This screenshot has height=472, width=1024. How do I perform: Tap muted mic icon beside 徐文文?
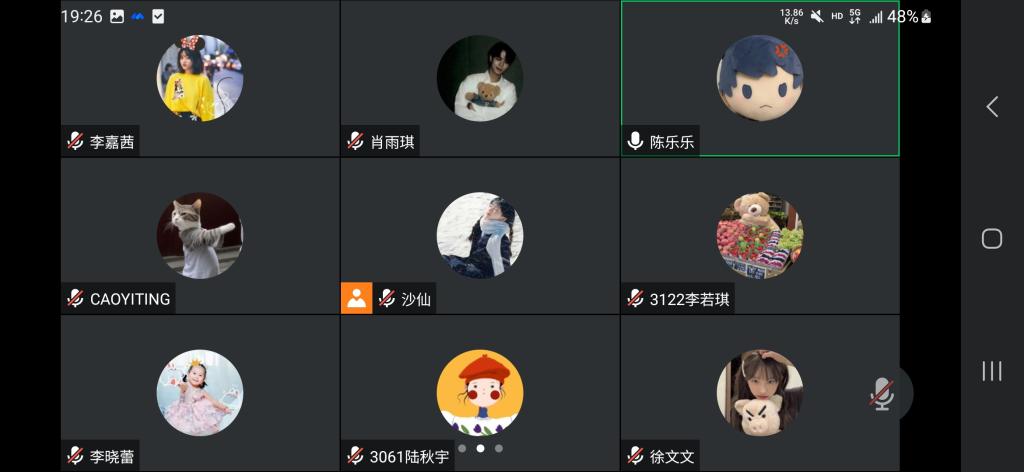[x=635, y=456]
